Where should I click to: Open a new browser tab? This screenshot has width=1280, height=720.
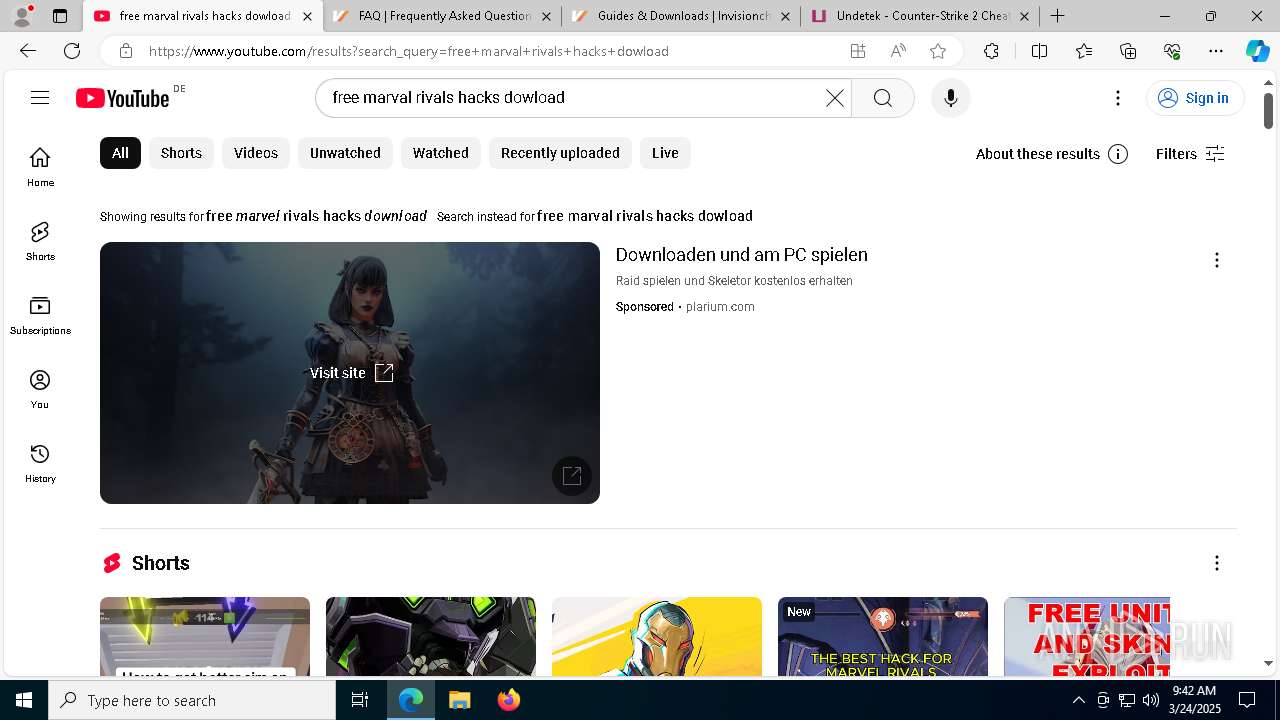pyautogui.click(x=1057, y=16)
